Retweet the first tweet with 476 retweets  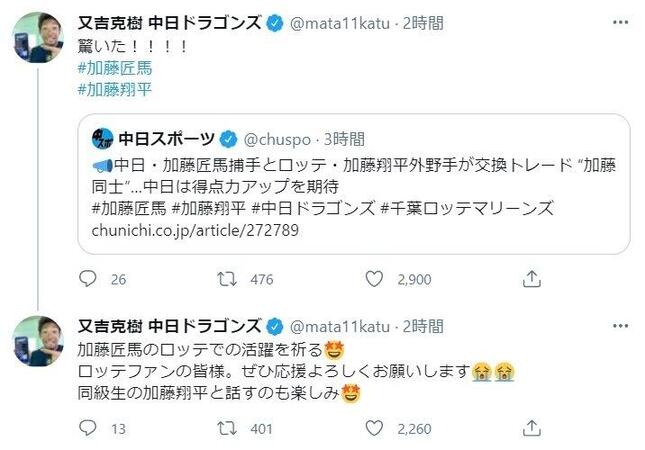pos(227,279)
